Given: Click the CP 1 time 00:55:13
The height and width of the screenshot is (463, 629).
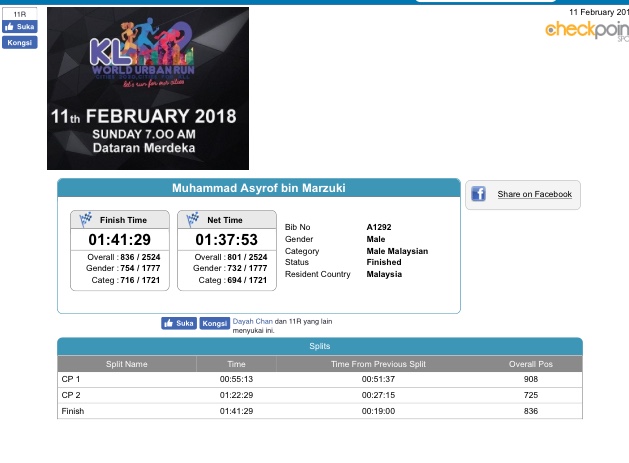Looking at the screenshot, I should pyautogui.click(x=236, y=379).
